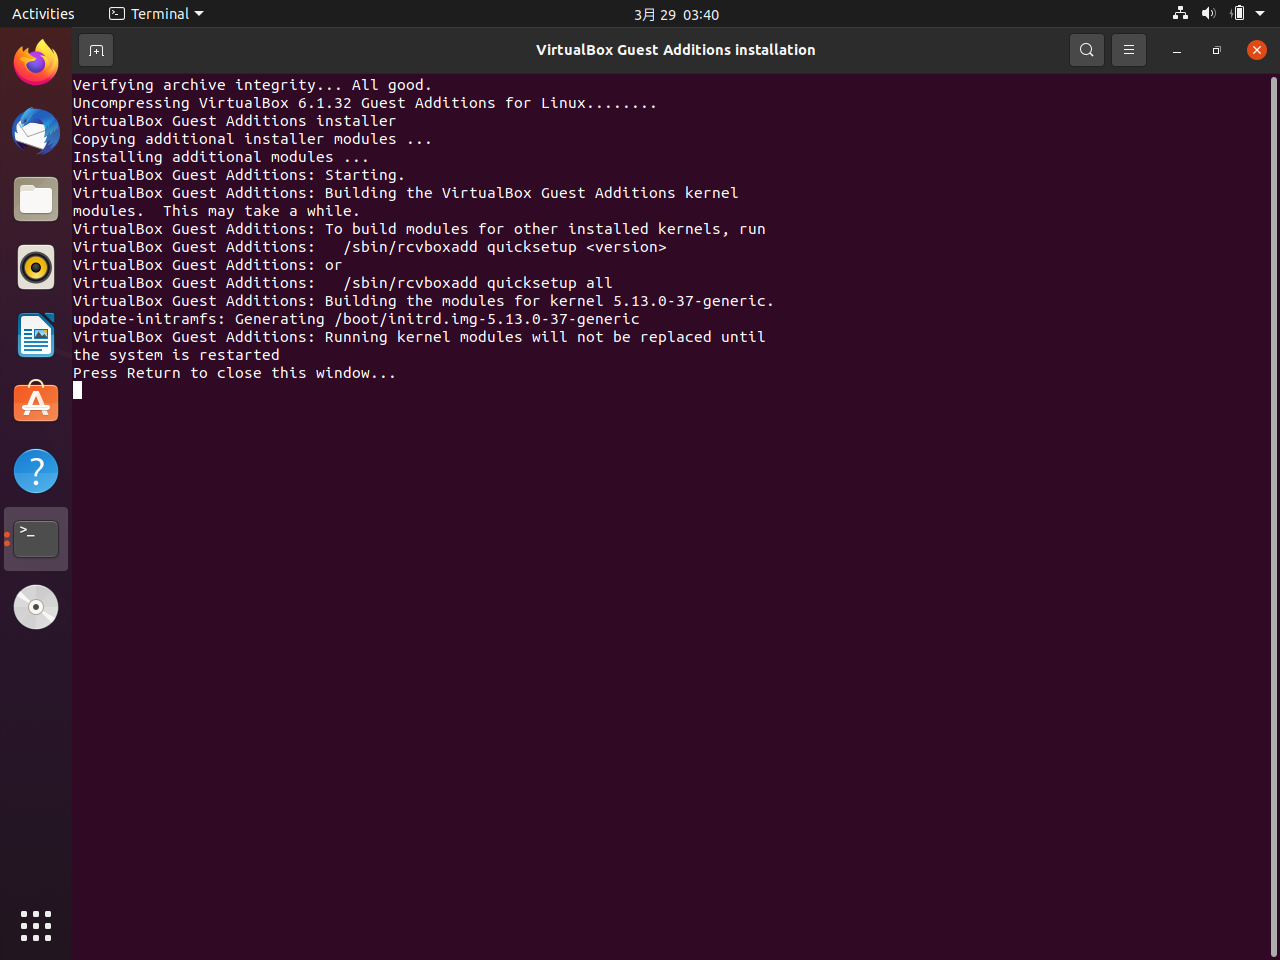Click the network status icon
Screen dimensions: 1280x960
[1180, 14]
